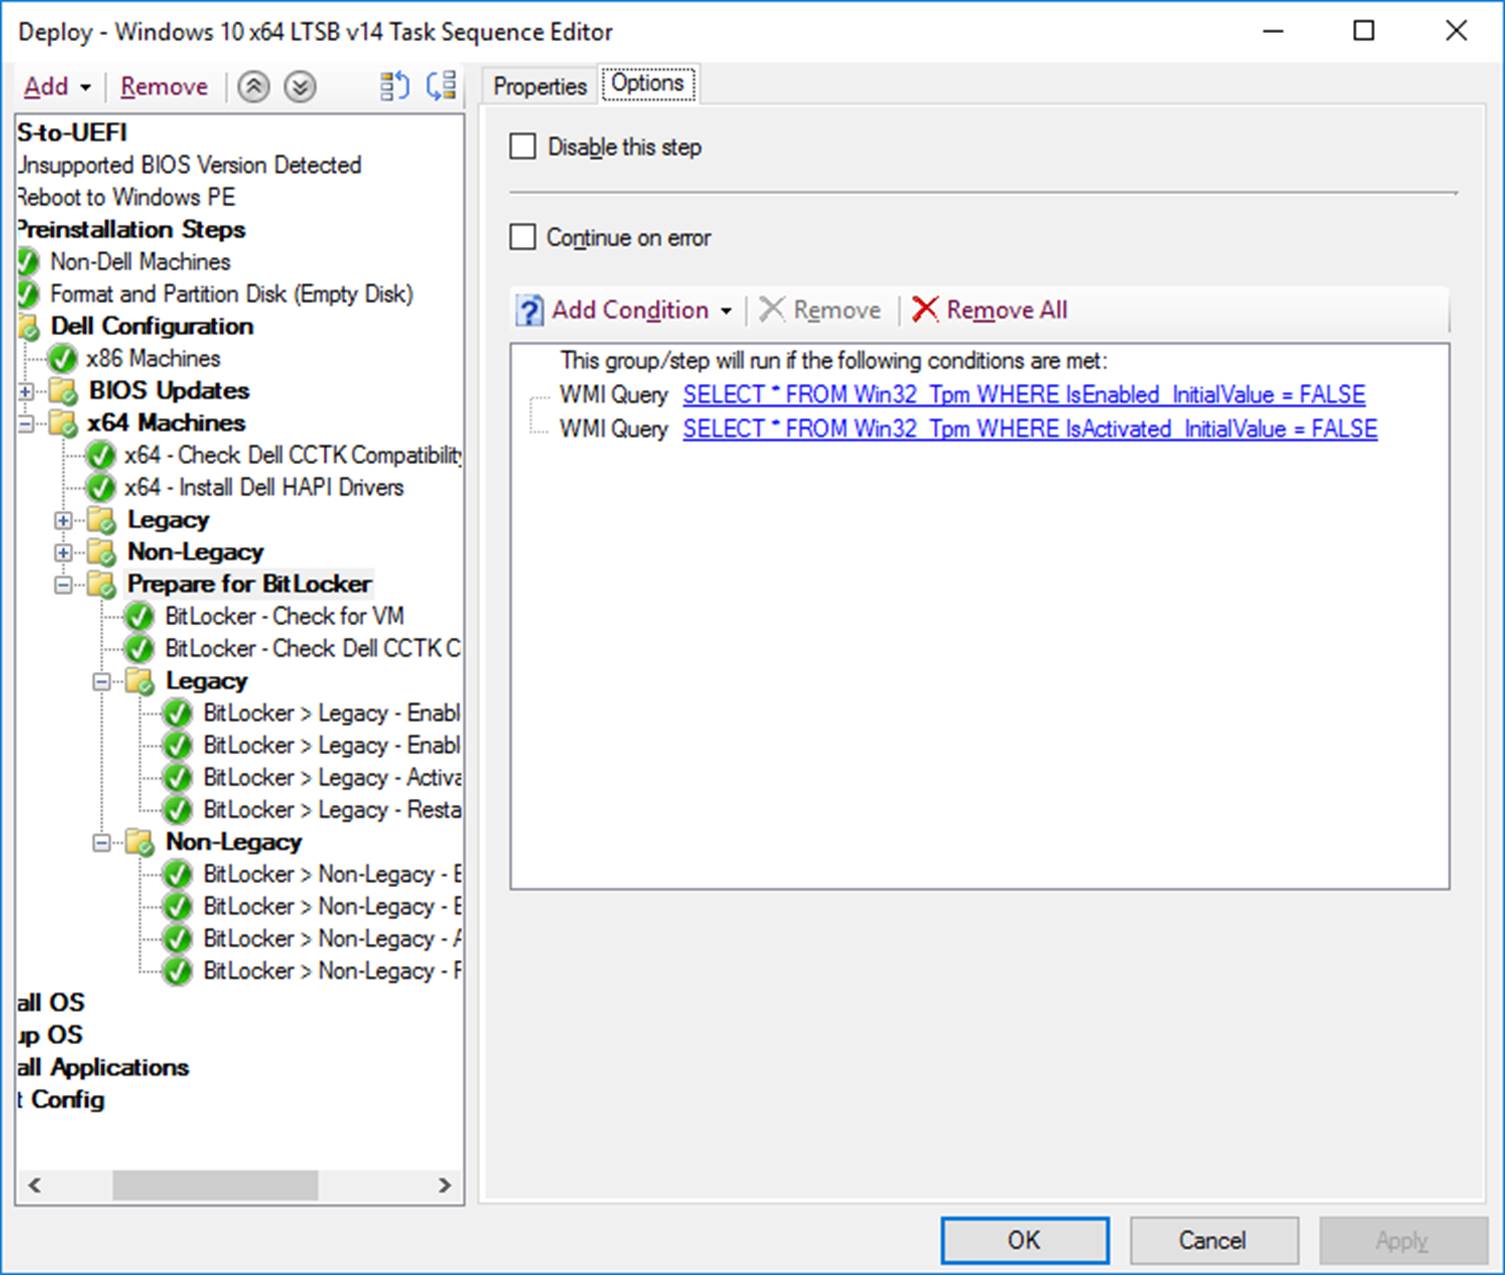
Task: Select the Reboot to Windows PE step
Action: click(x=126, y=197)
